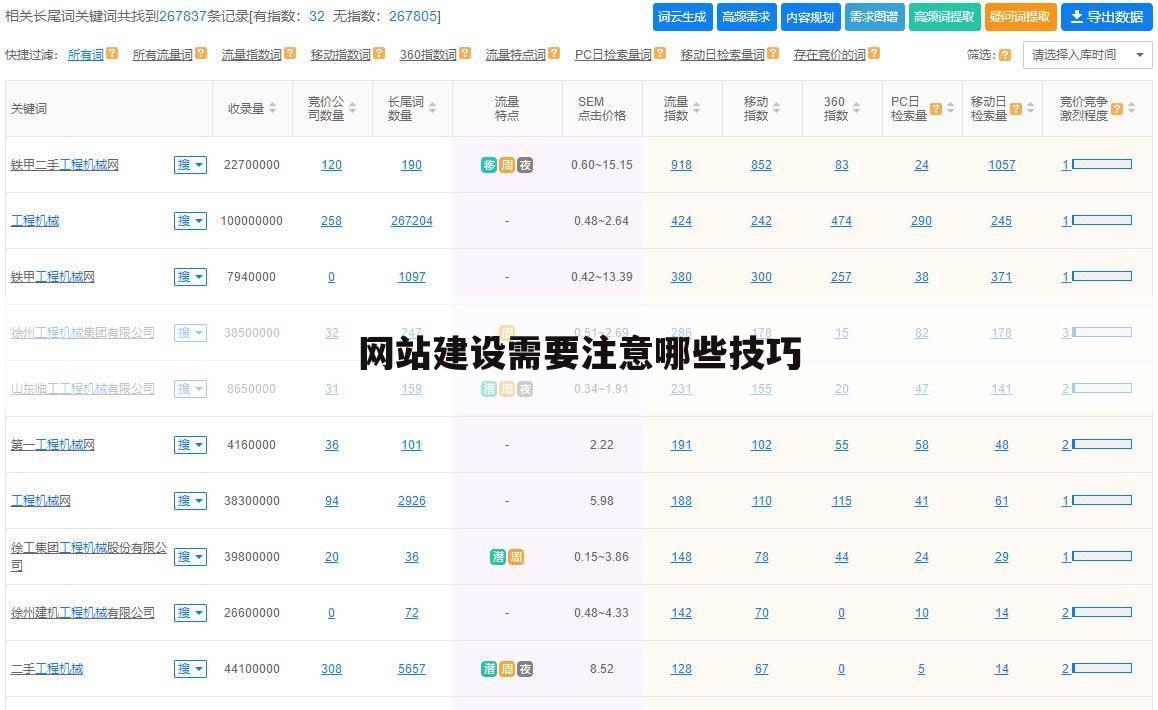This screenshot has height=710, width=1158.
Task: Open 搜 dropdown for 二手工程机械
Action: [190, 669]
